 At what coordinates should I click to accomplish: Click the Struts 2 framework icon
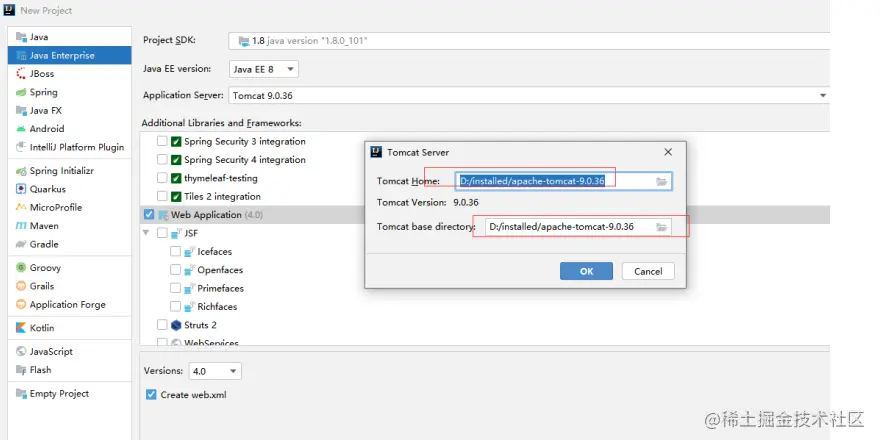pos(176,325)
